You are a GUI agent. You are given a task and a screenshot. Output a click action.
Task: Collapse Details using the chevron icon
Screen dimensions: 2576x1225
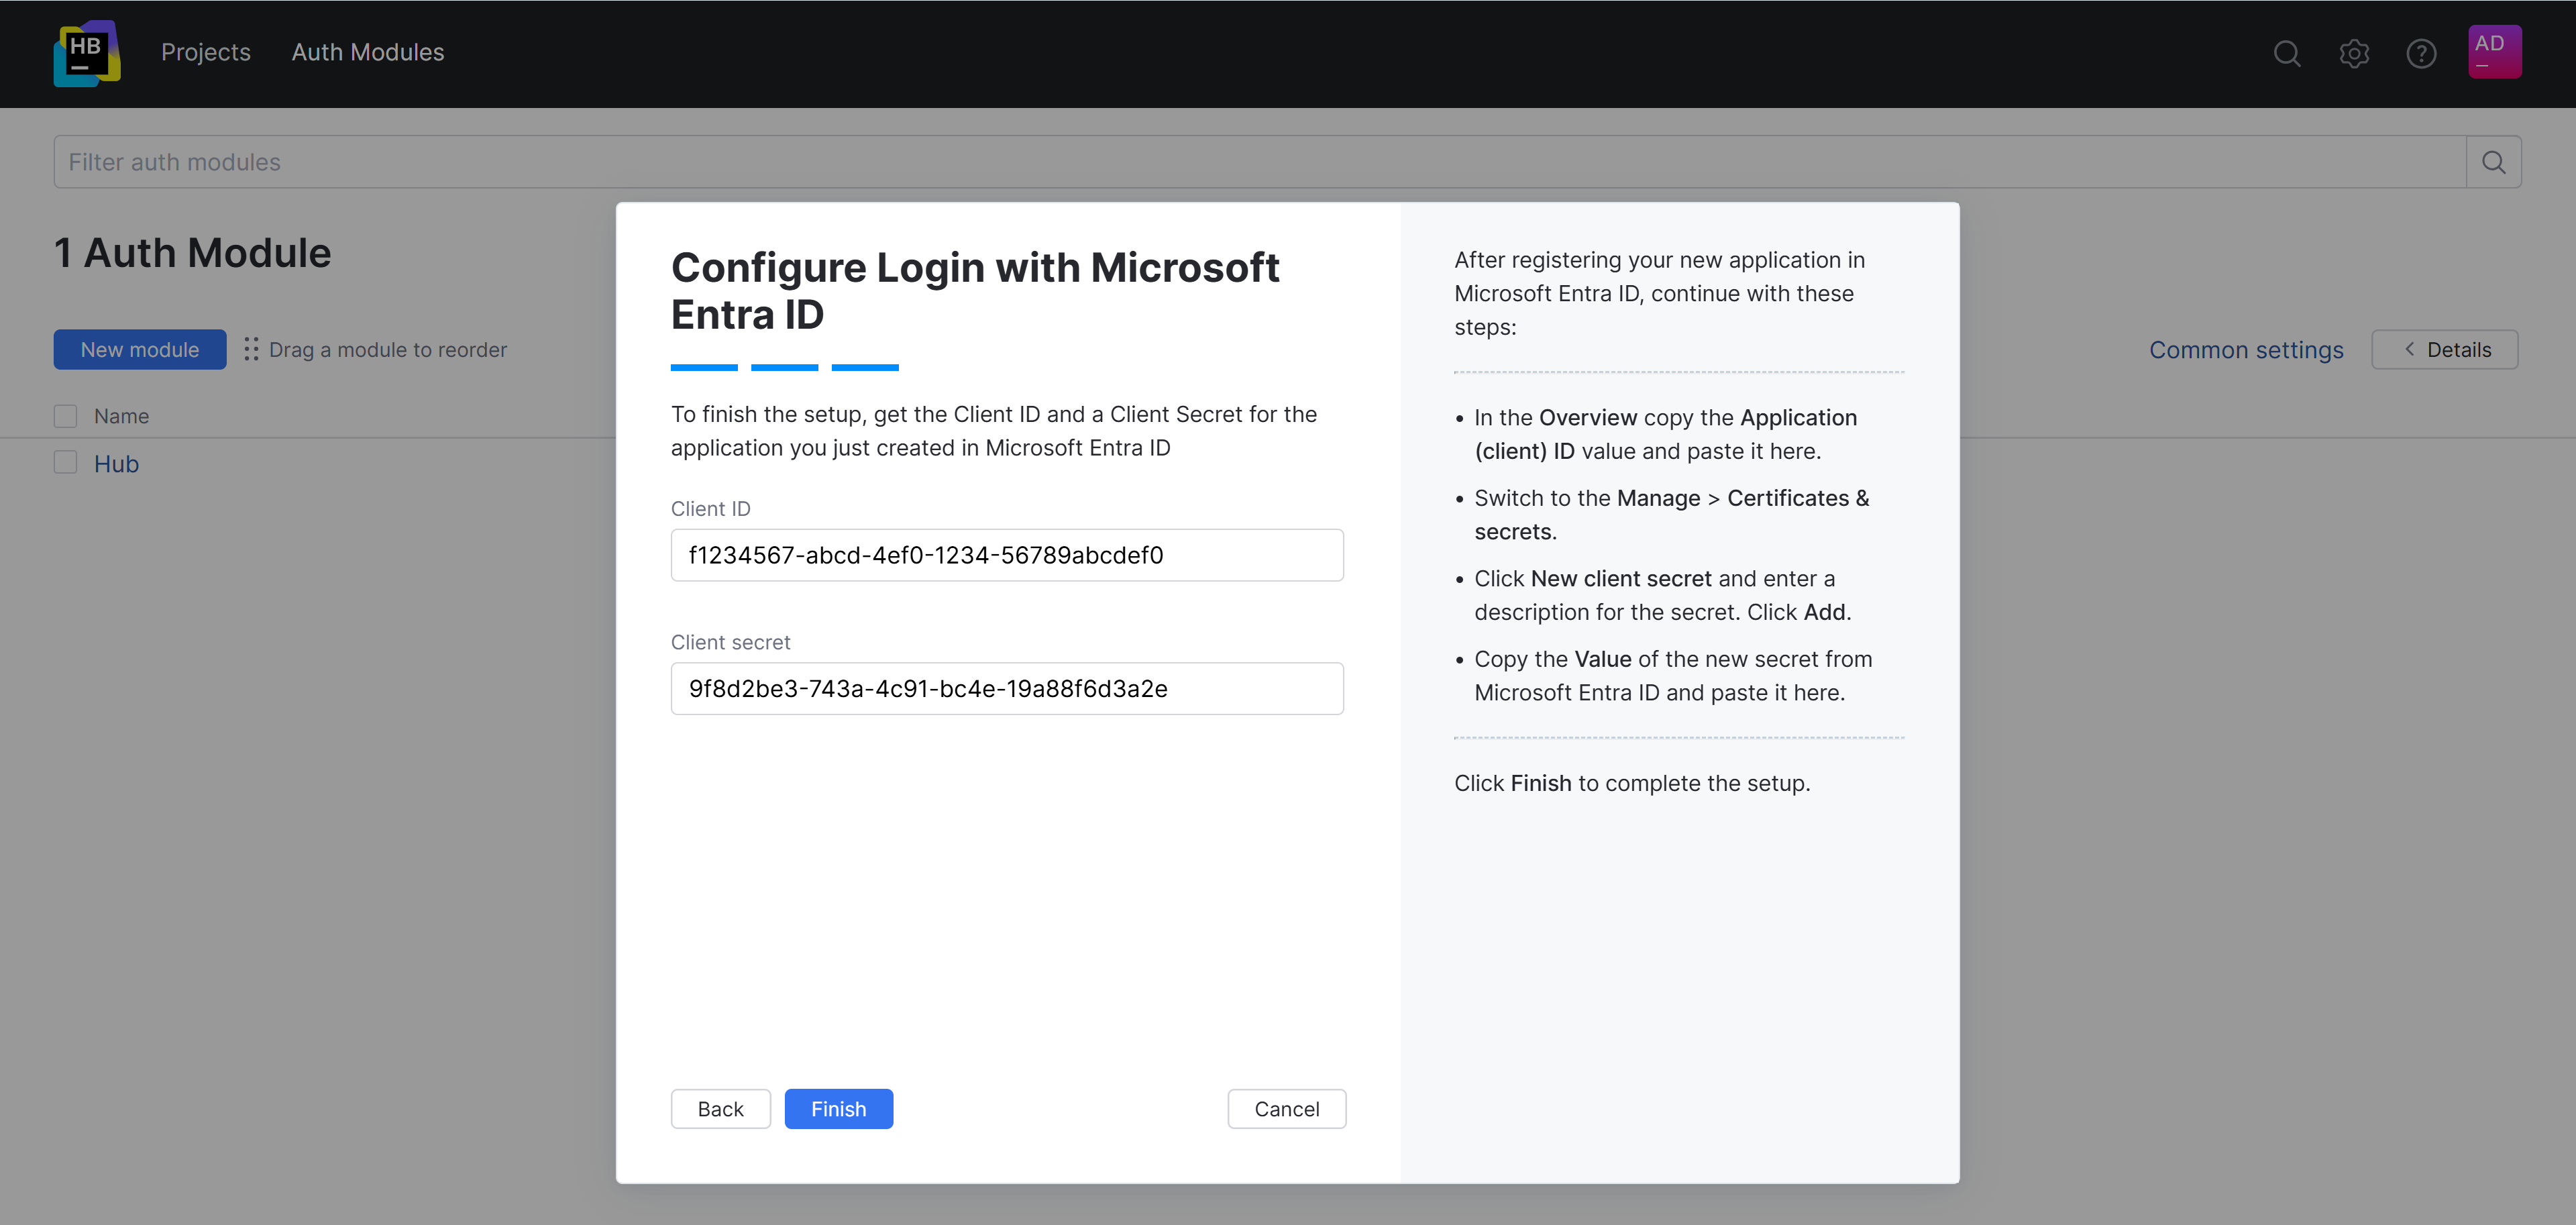point(2409,349)
